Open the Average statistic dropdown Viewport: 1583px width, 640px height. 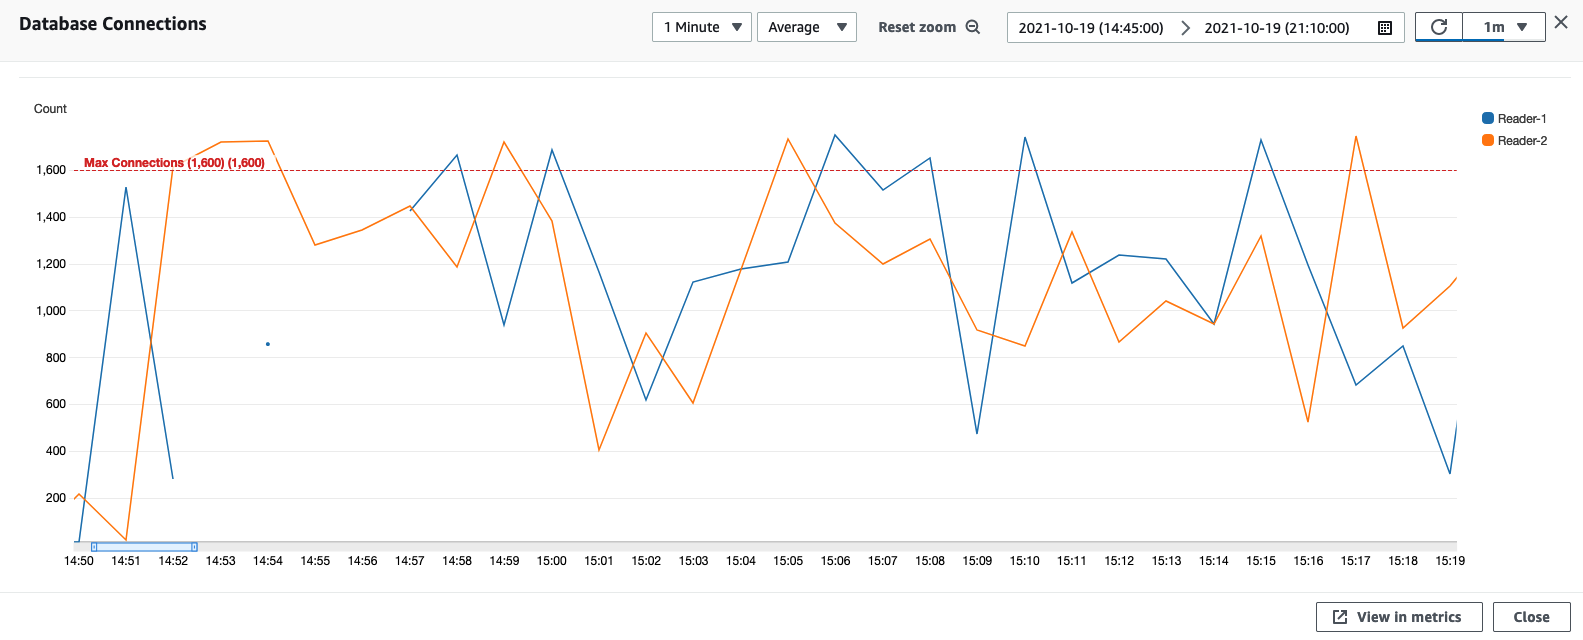click(x=806, y=27)
